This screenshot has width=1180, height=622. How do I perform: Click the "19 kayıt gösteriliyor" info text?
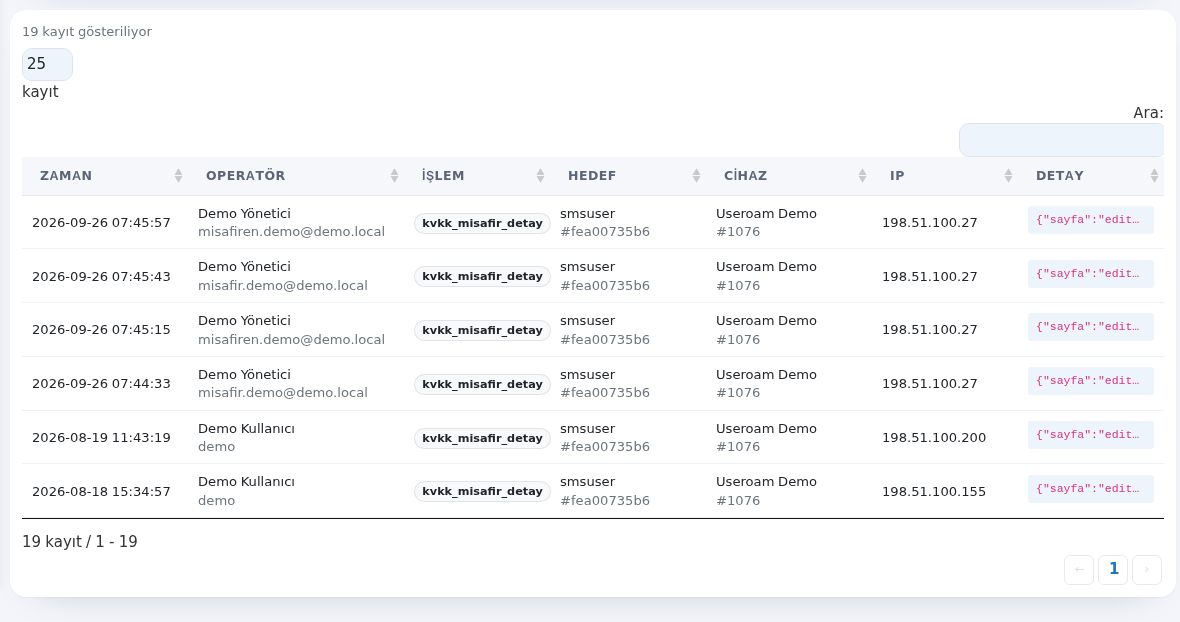pyautogui.click(x=87, y=32)
